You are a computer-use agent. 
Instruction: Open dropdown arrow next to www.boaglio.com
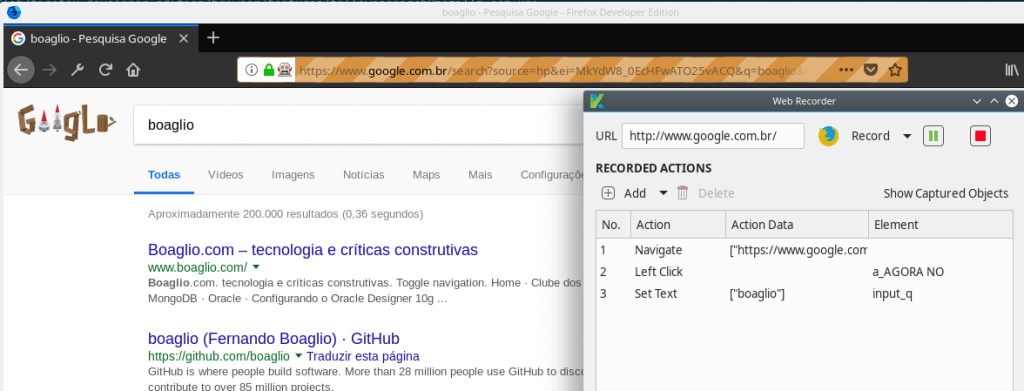[256, 267]
